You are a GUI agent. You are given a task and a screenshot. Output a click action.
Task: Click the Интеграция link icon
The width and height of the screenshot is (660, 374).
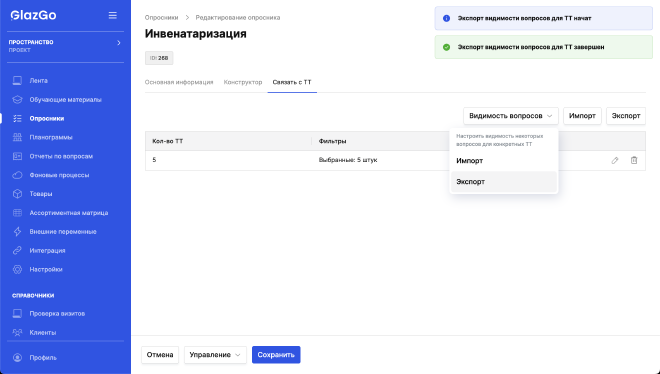tap(17, 250)
